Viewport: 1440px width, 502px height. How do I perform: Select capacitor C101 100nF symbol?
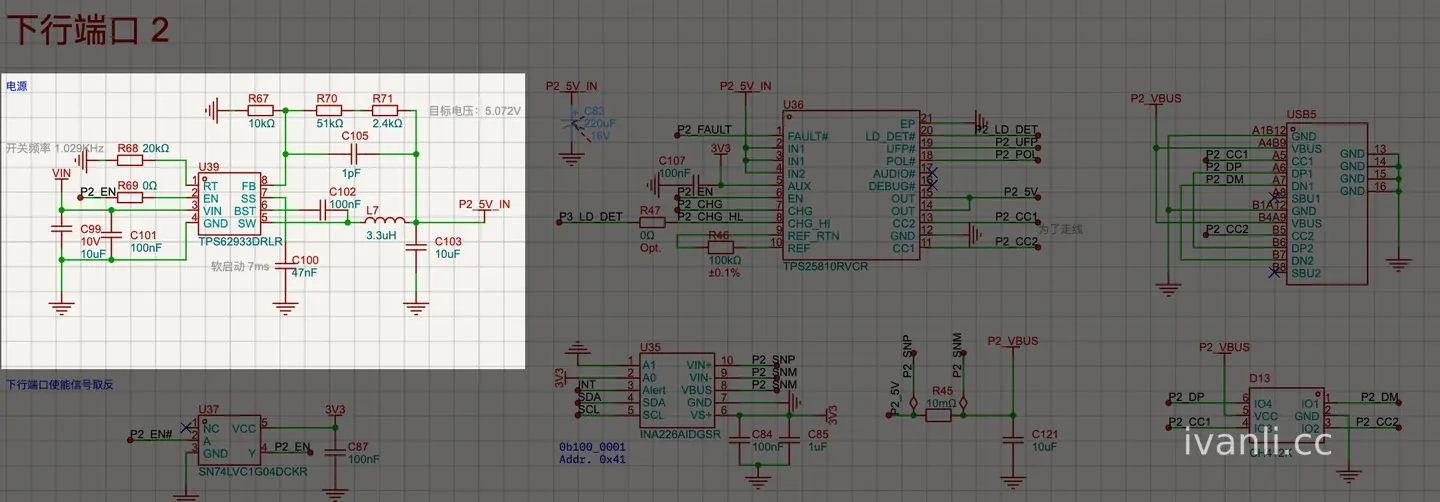pyautogui.click(x=111, y=233)
